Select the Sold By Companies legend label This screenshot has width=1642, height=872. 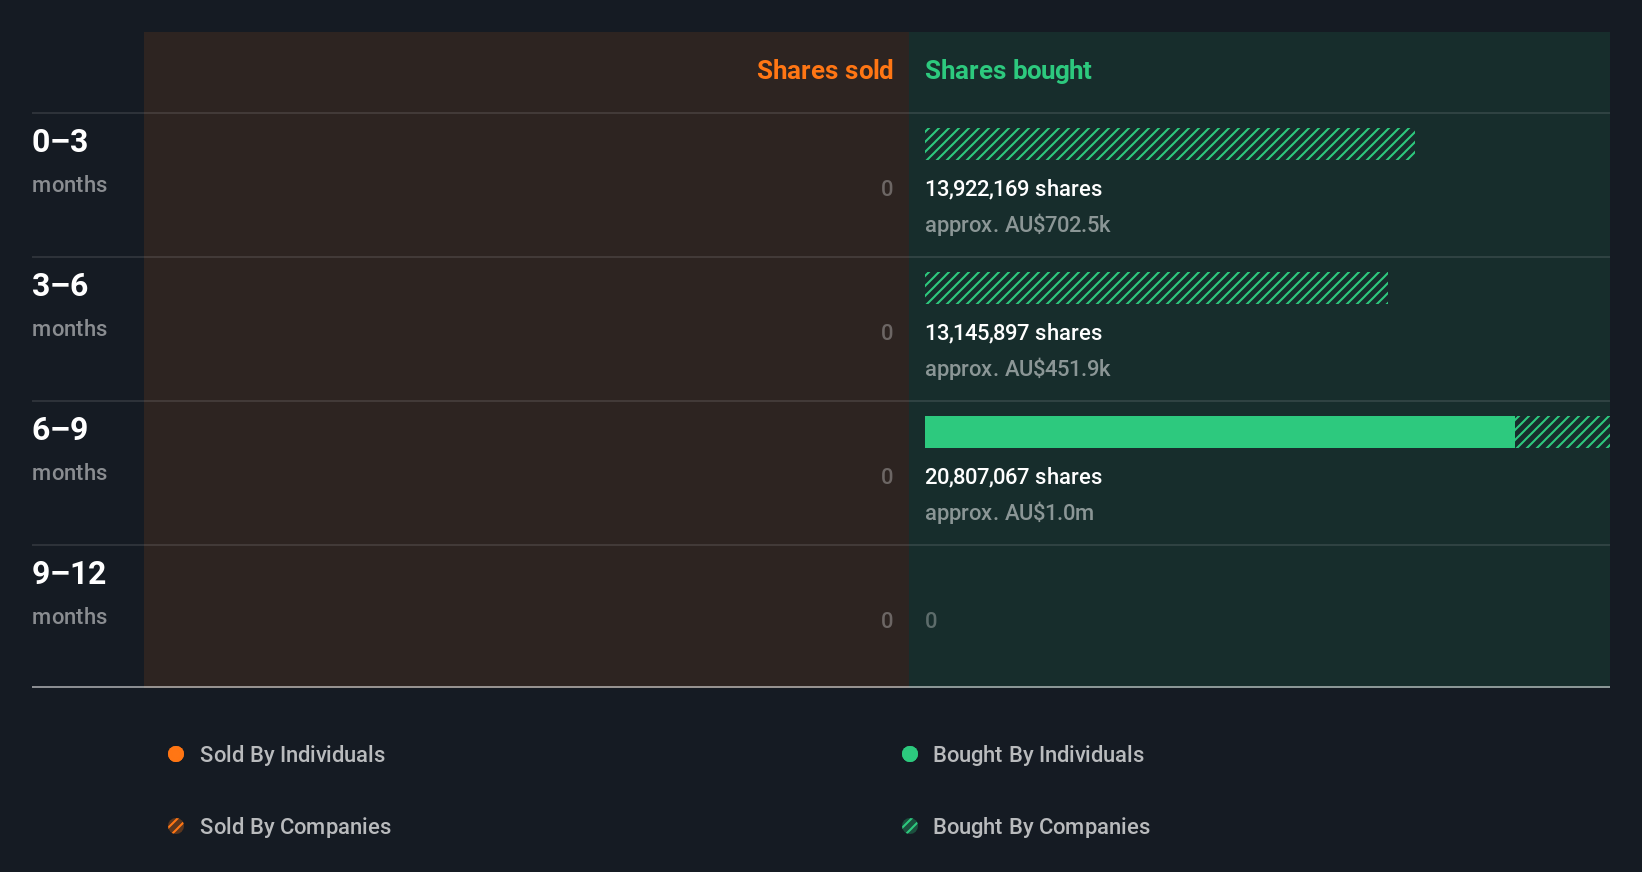pos(295,826)
